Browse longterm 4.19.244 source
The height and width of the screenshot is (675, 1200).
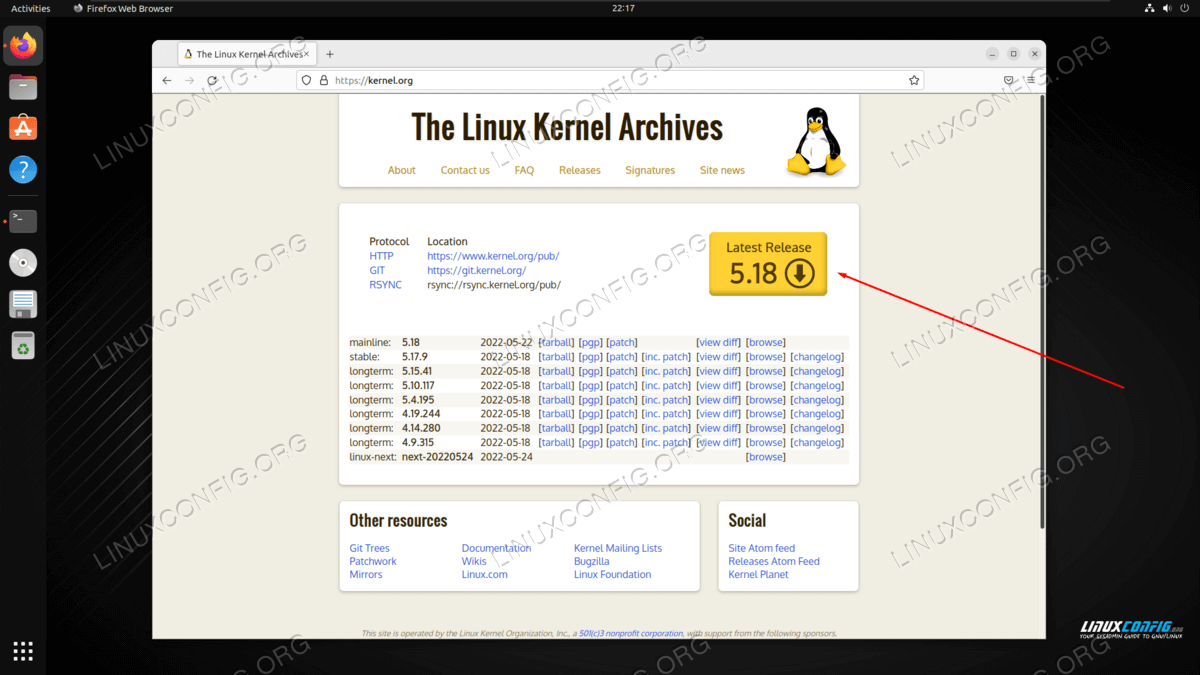766,414
